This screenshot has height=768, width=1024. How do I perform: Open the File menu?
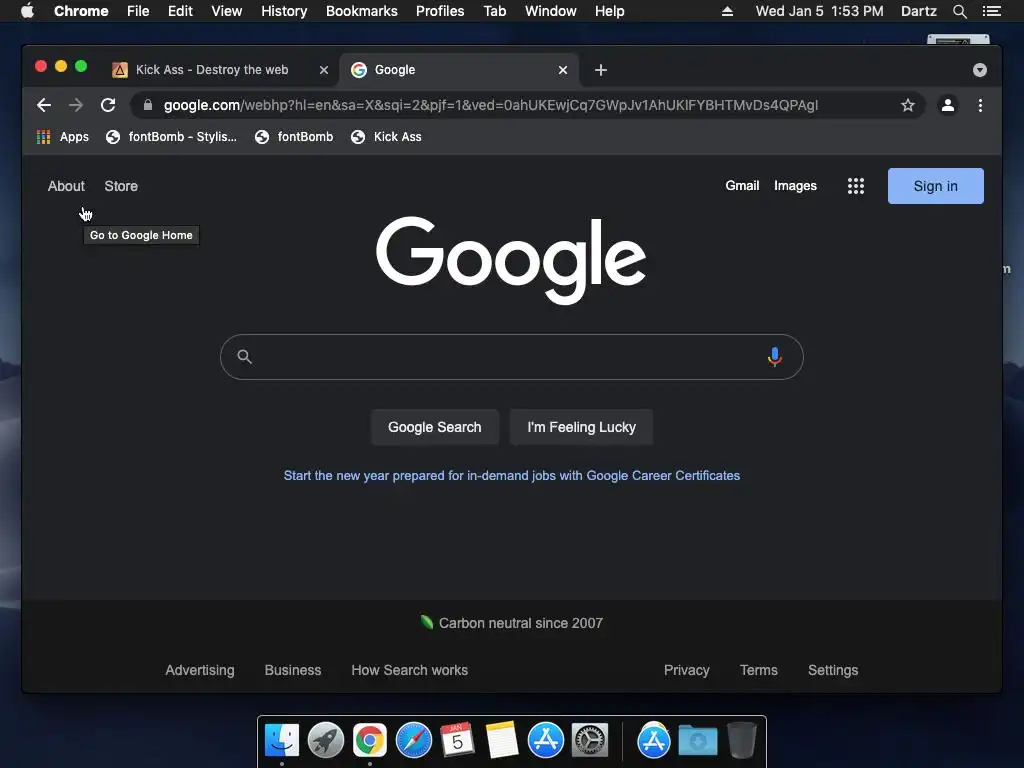click(x=138, y=11)
